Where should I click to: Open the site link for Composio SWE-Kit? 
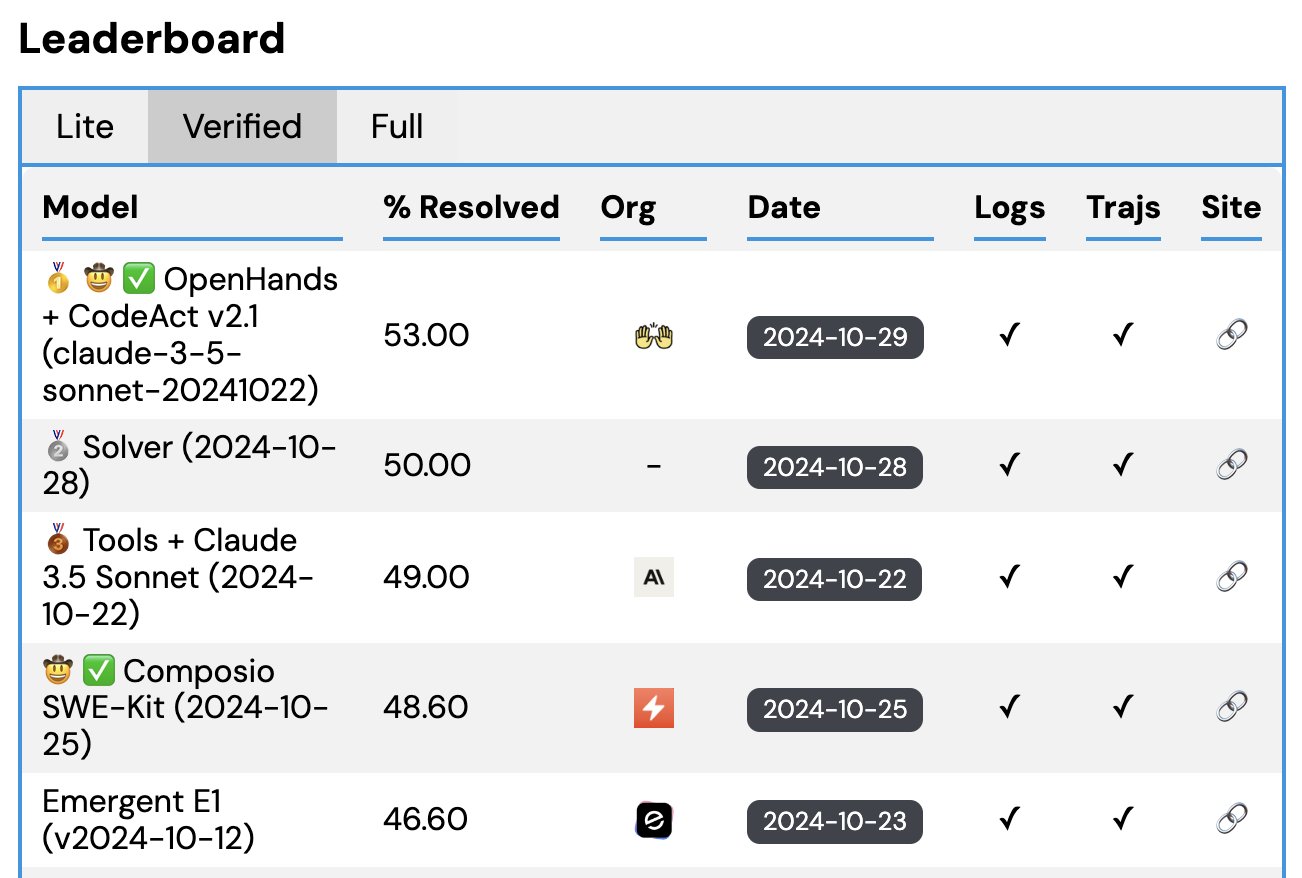(1231, 707)
